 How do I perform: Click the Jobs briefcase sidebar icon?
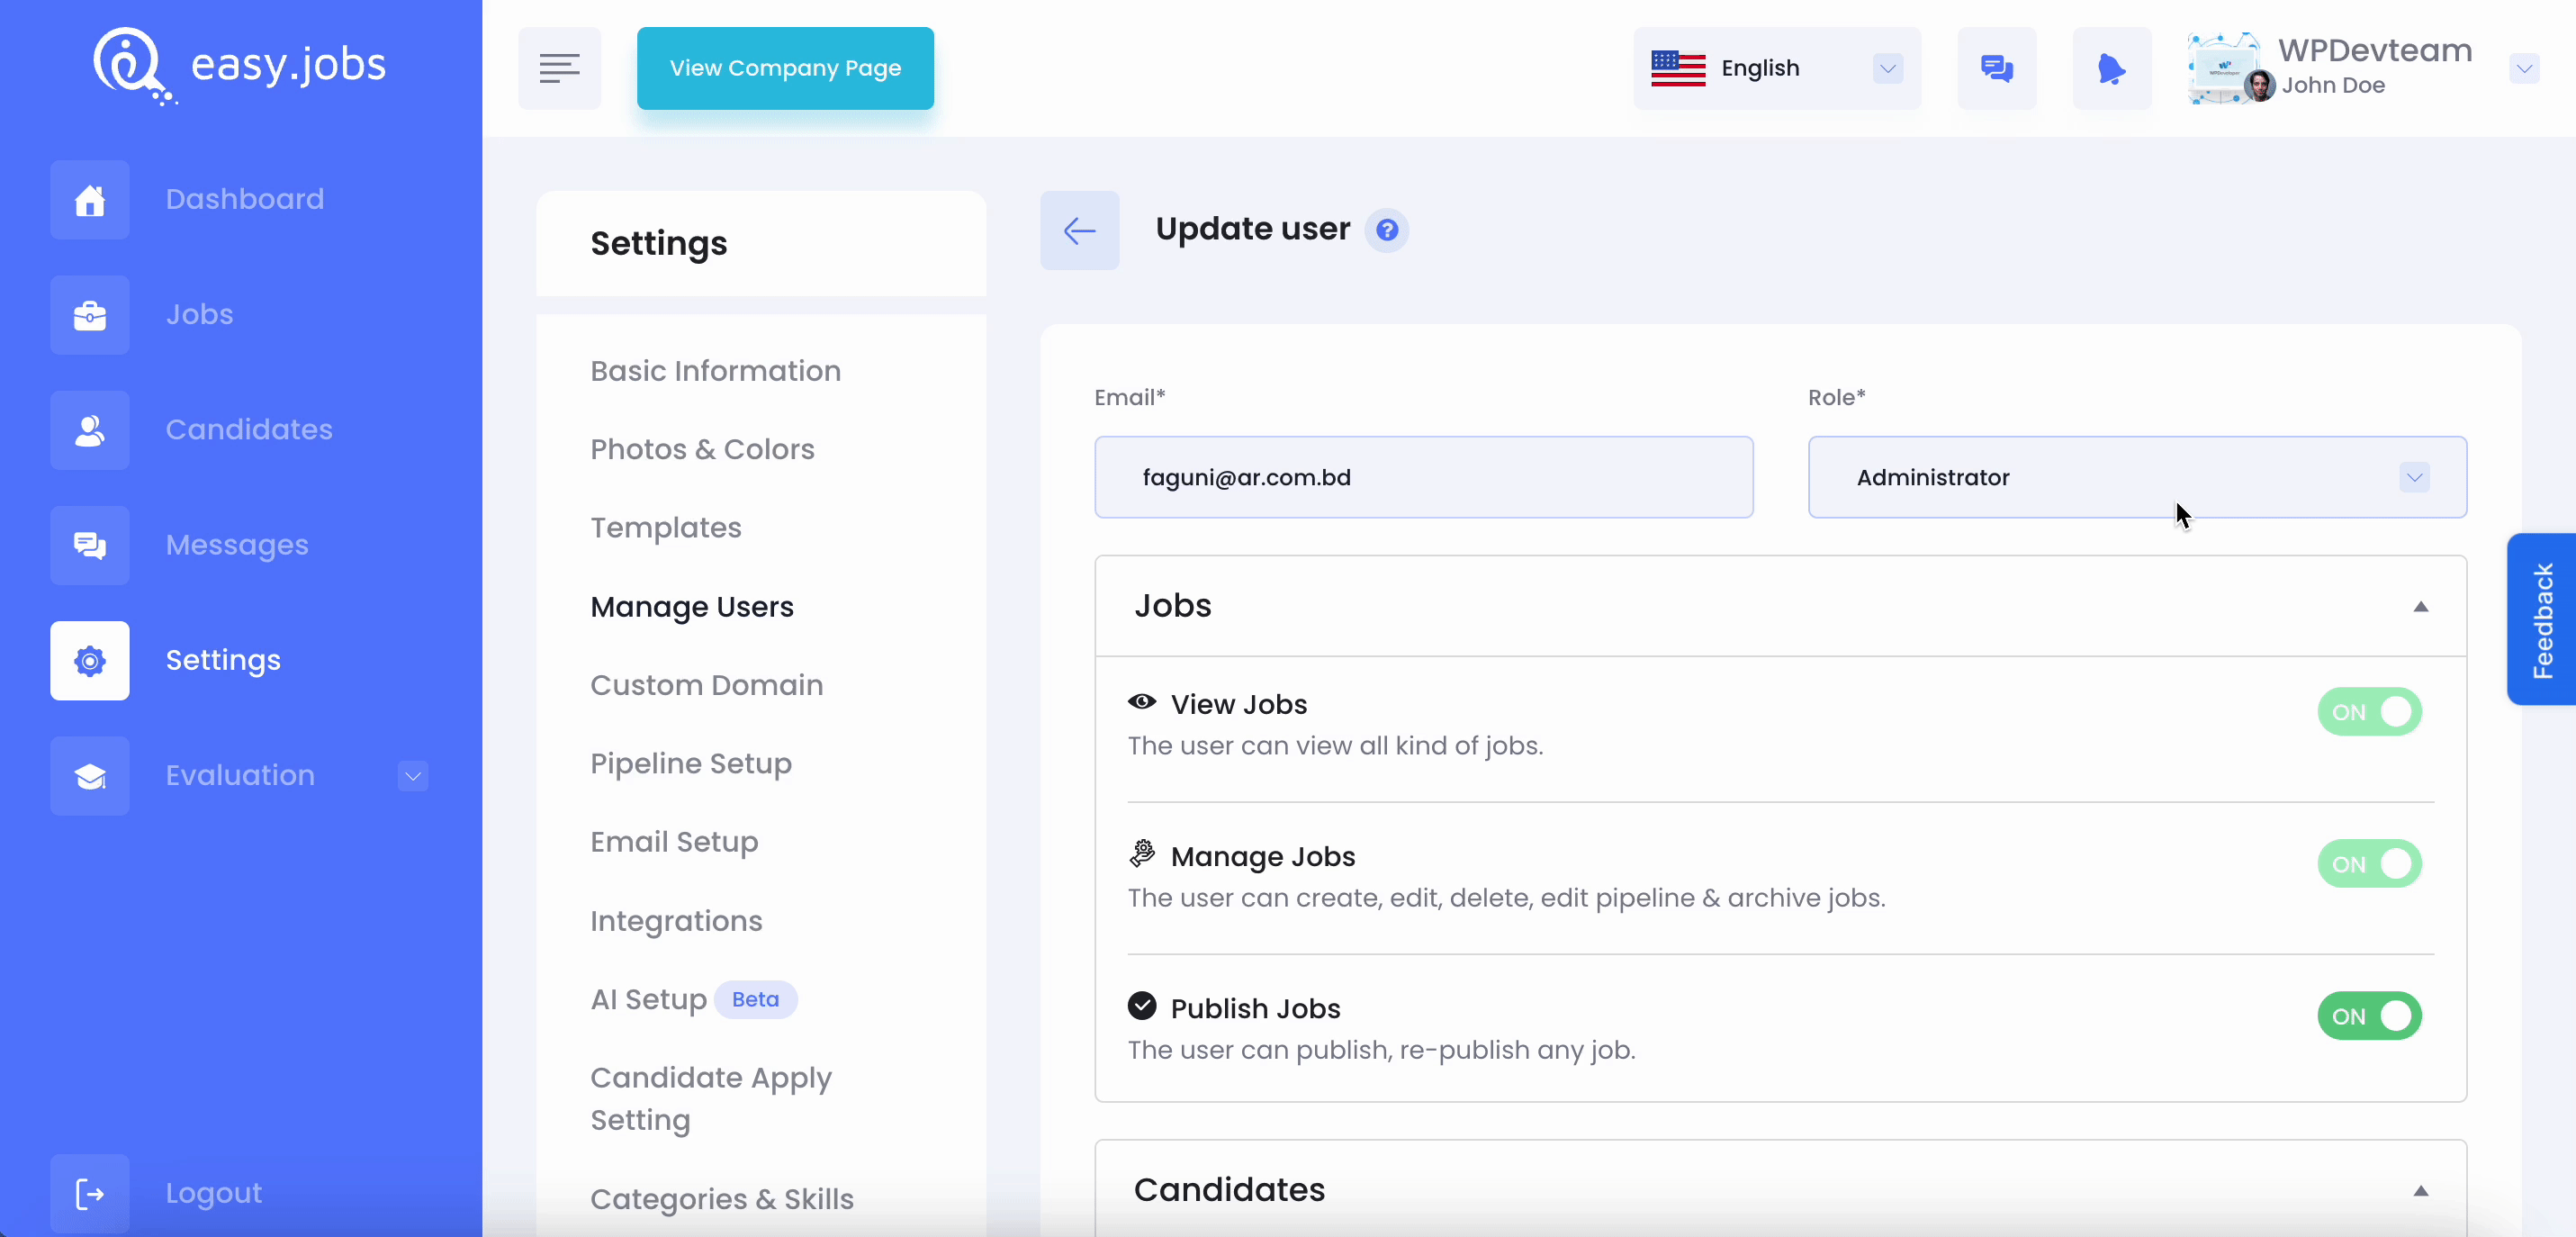(x=90, y=314)
